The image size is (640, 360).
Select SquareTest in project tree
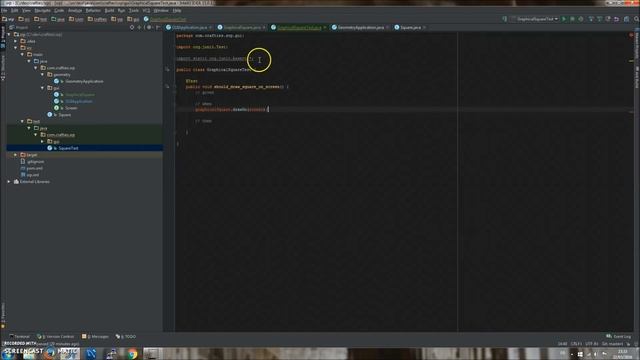coord(68,148)
